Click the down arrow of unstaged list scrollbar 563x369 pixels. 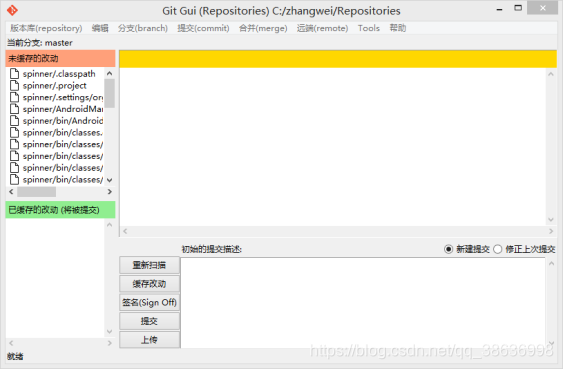tap(110, 180)
